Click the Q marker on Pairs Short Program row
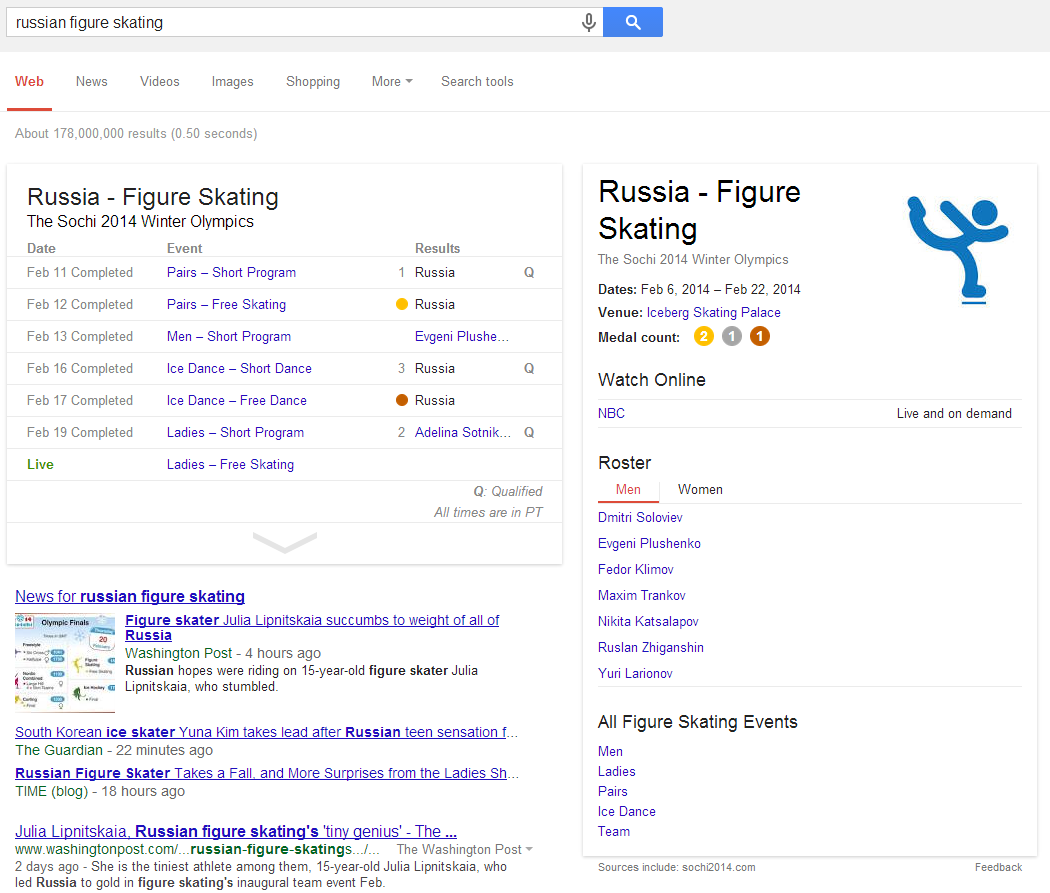The width and height of the screenshot is (1050, 893). point(529,272)
